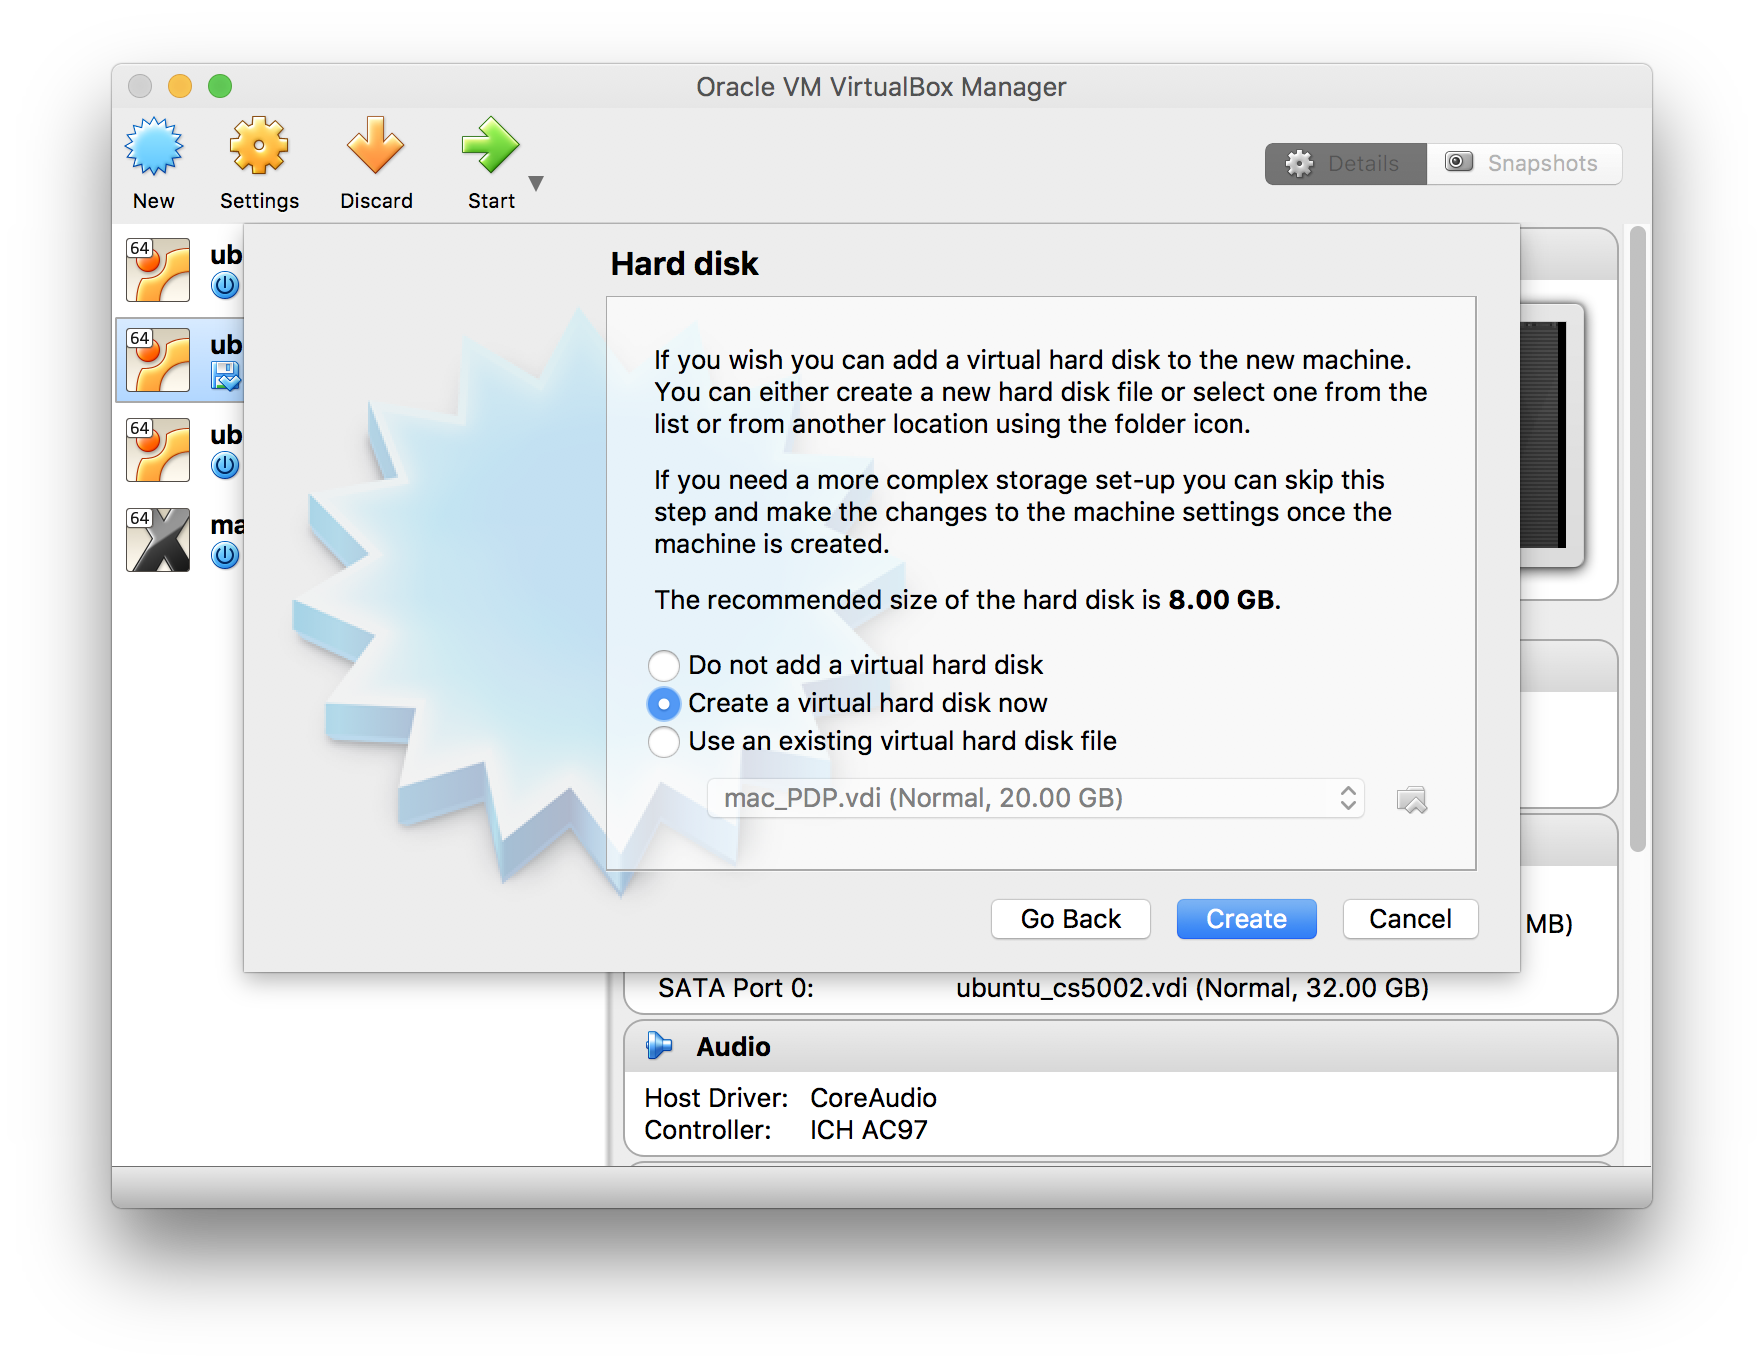Click the New virtual machine icon
The height and width of the screenshot is (1368, 1764).
pos(154,147)
